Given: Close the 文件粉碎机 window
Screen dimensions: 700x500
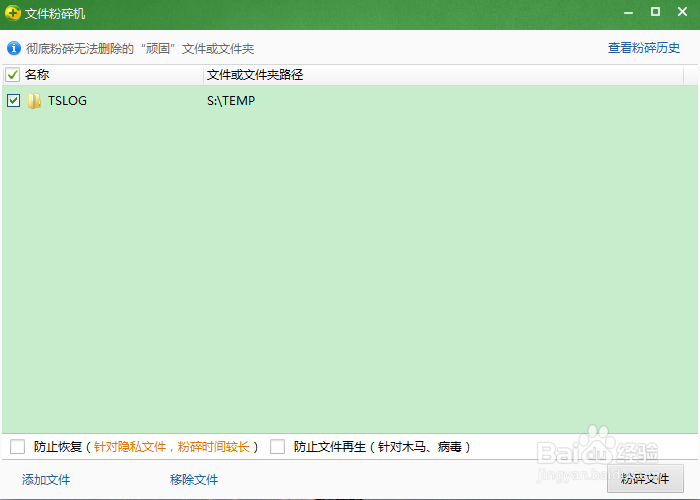Looking at the screenshot, I should click(x=682, y=12).
